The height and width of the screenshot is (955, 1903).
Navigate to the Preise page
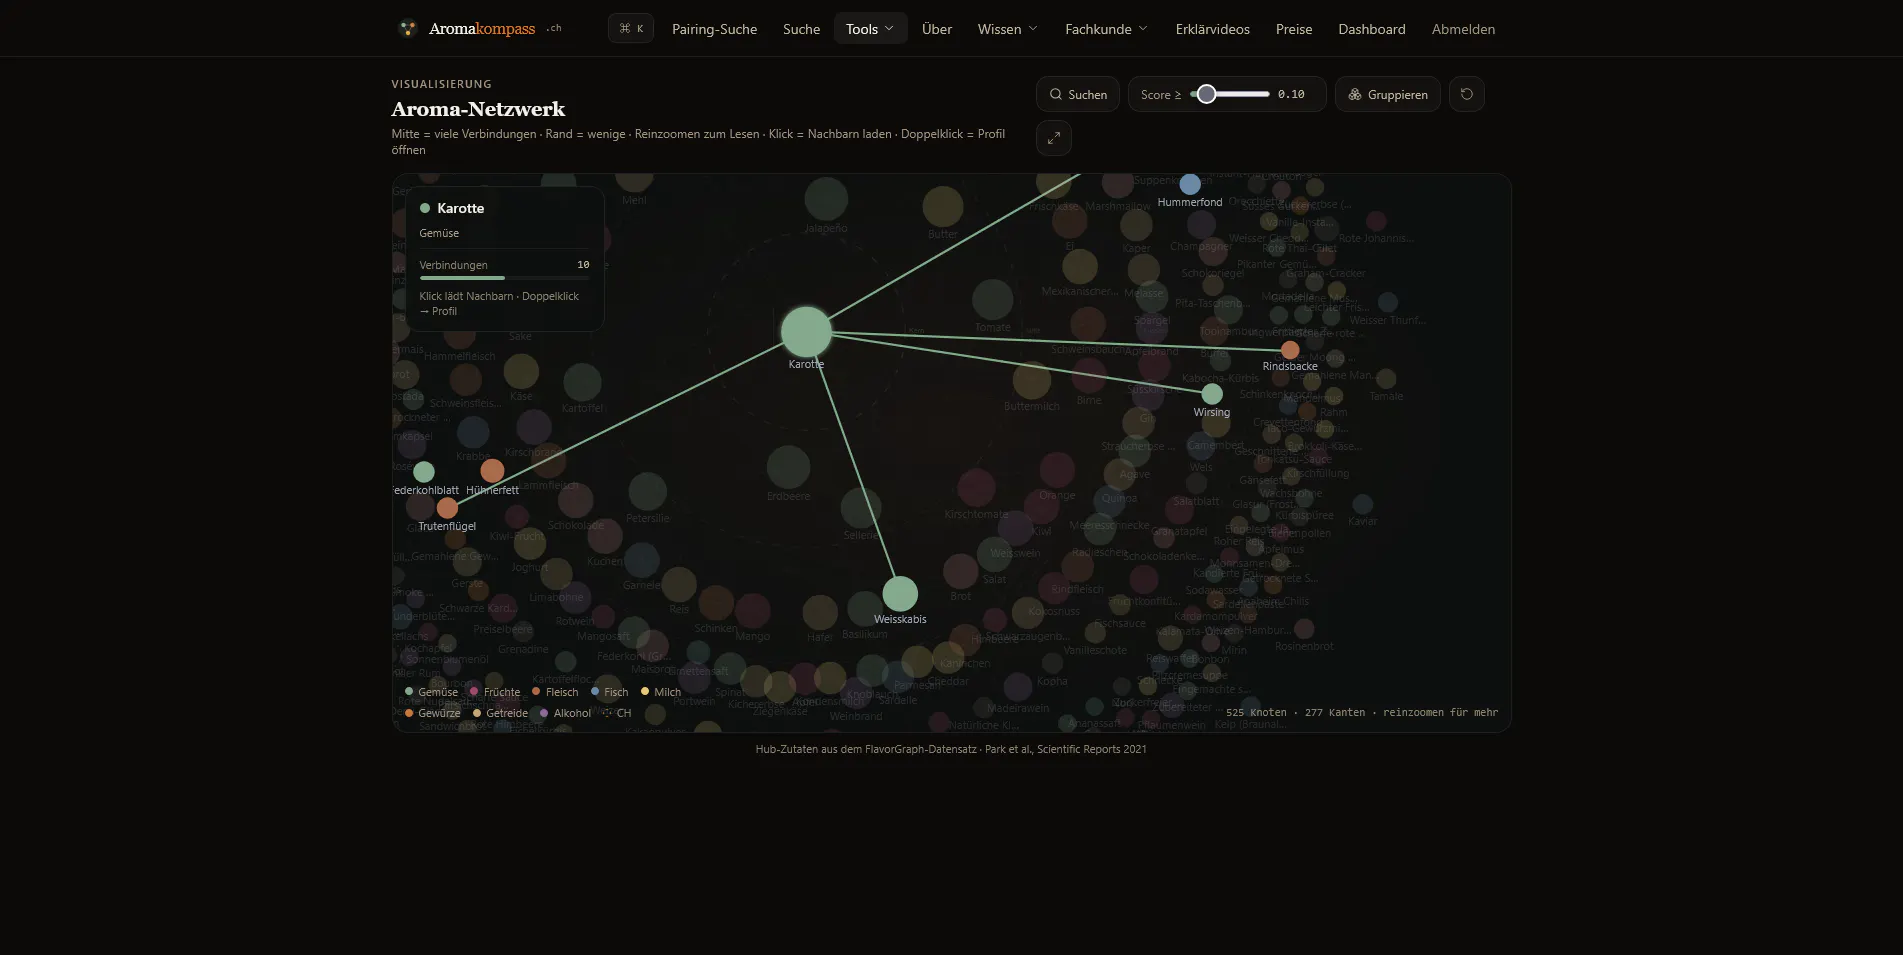(1293, 29)
